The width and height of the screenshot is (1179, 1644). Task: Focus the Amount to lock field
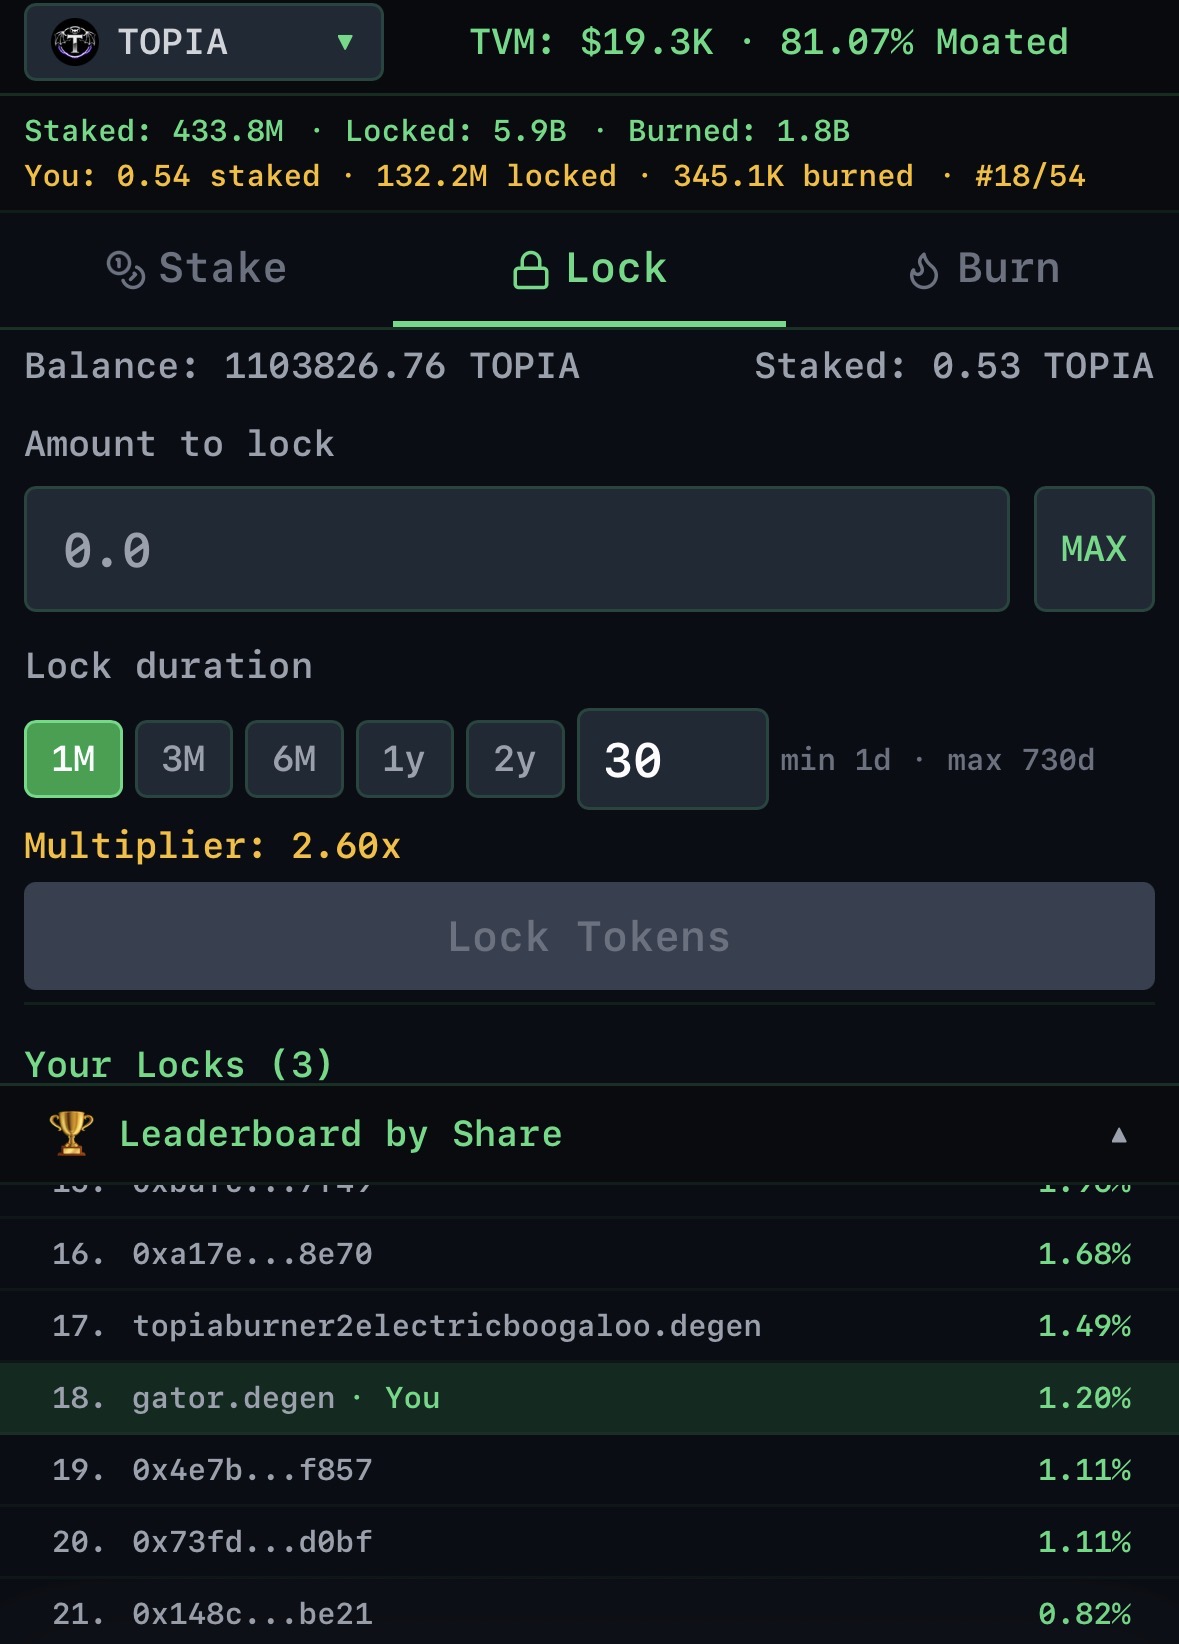pyautogui.click(x=517, y=549)
